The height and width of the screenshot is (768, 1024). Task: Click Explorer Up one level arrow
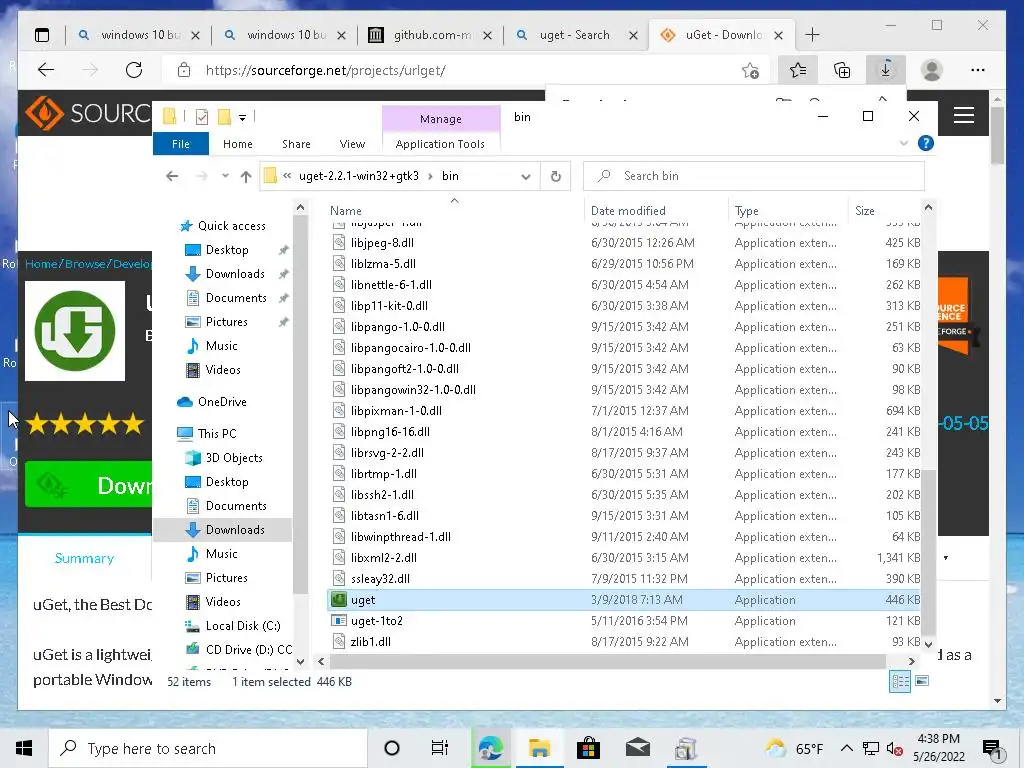point(246,176)
